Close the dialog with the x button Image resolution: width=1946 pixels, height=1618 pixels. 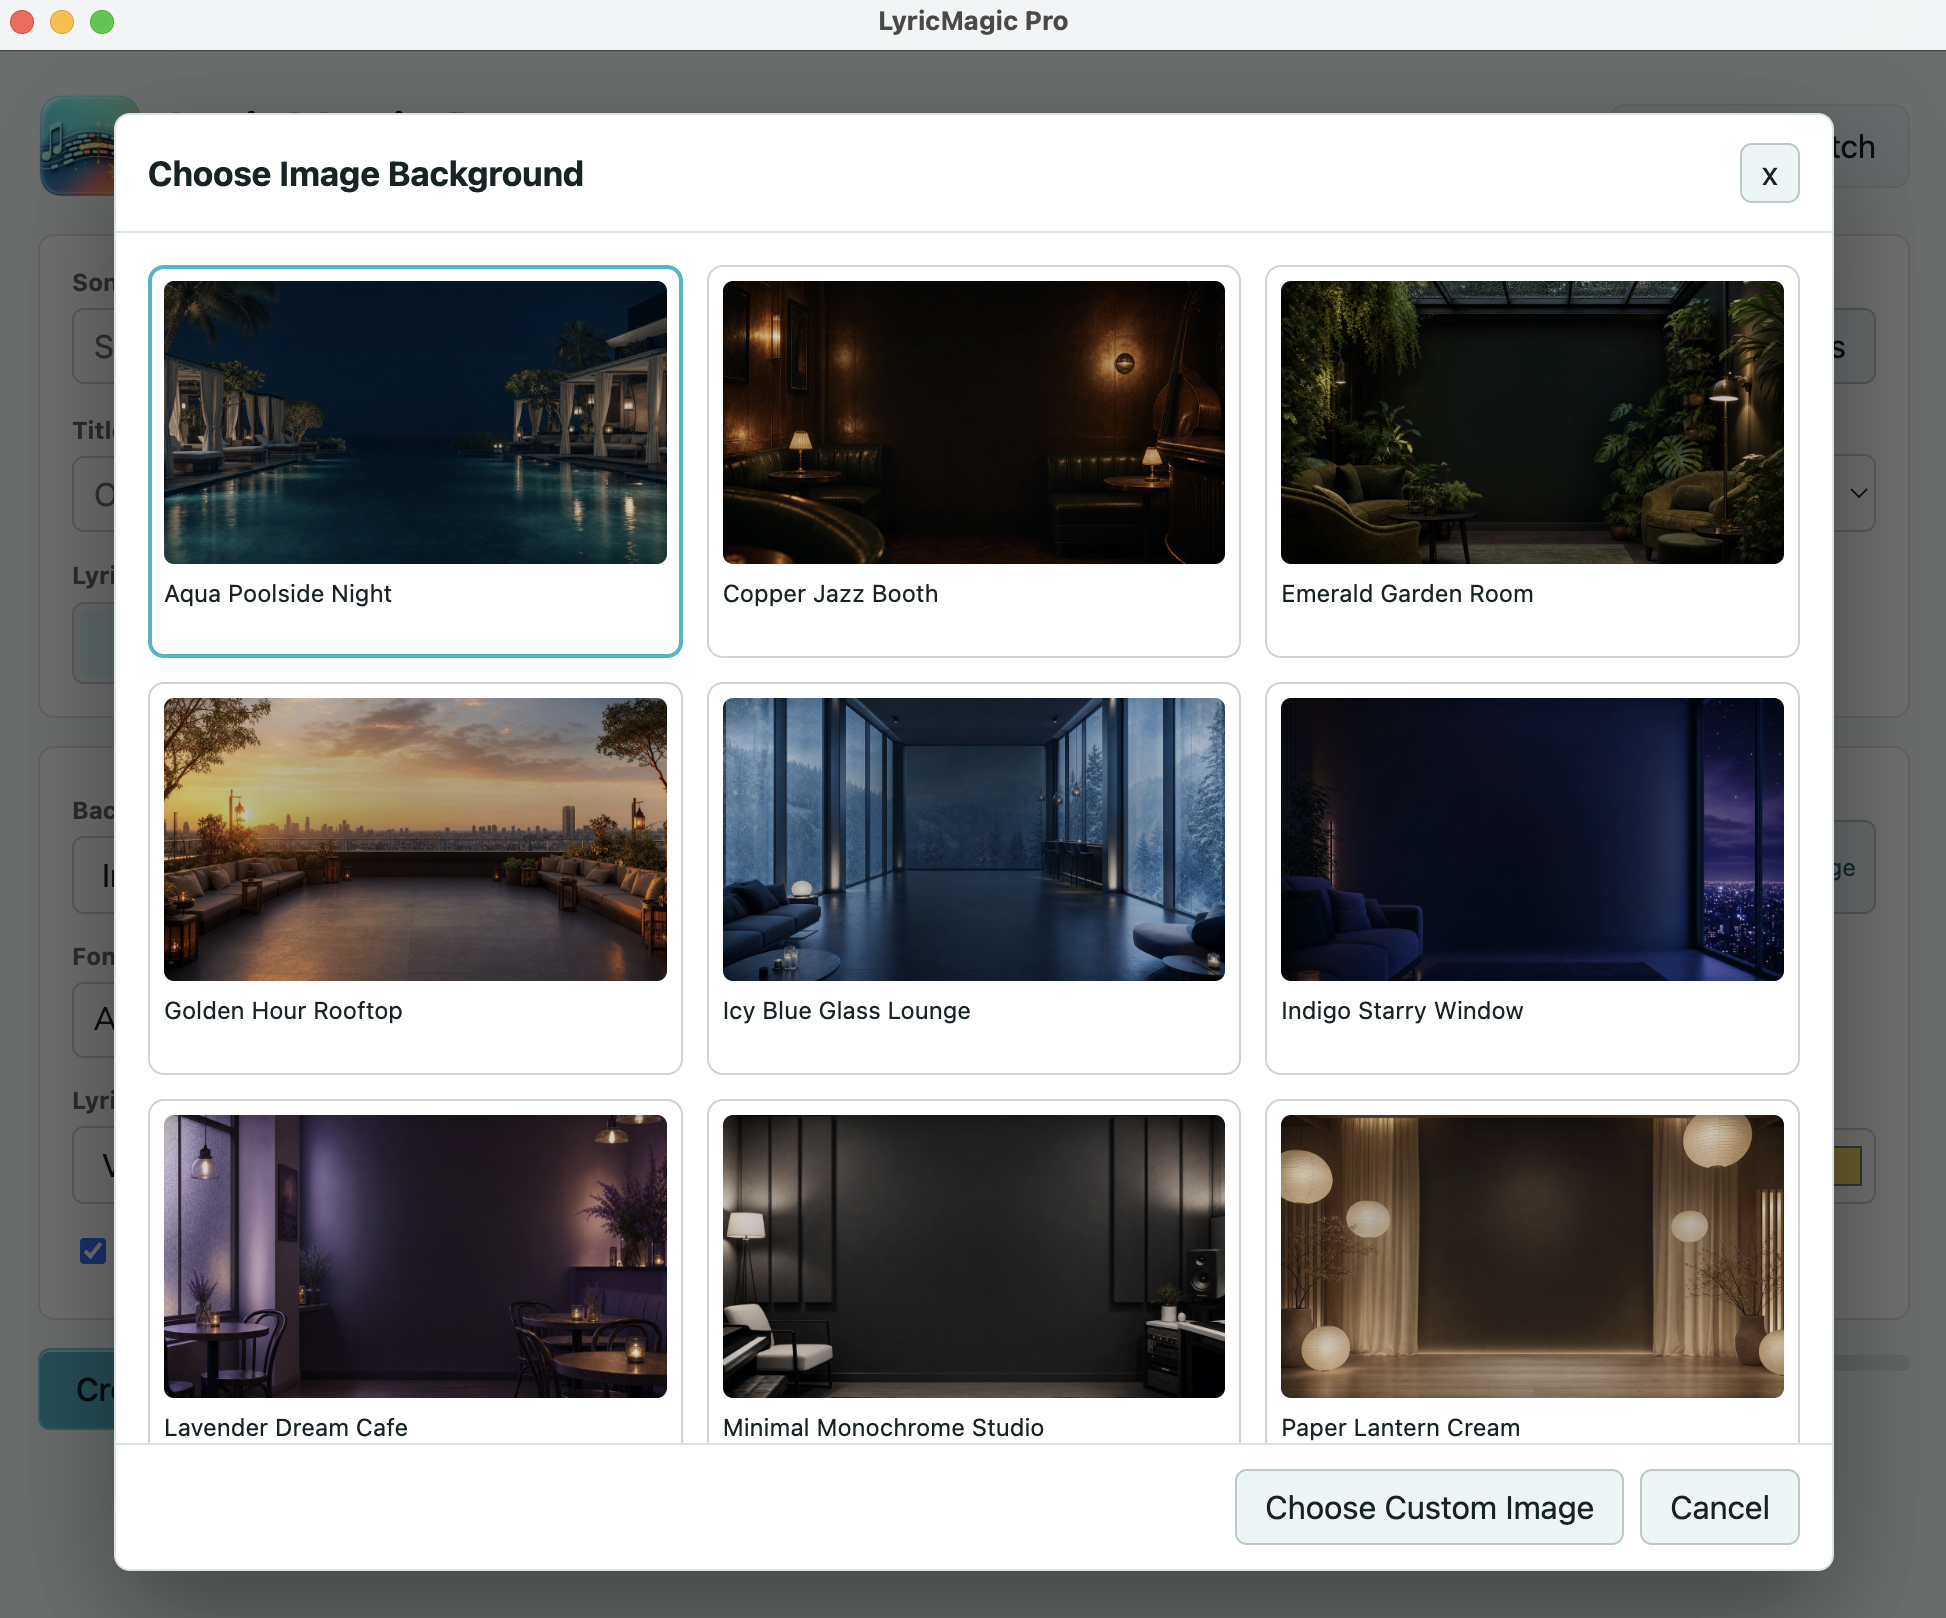tap(1769, 174)
